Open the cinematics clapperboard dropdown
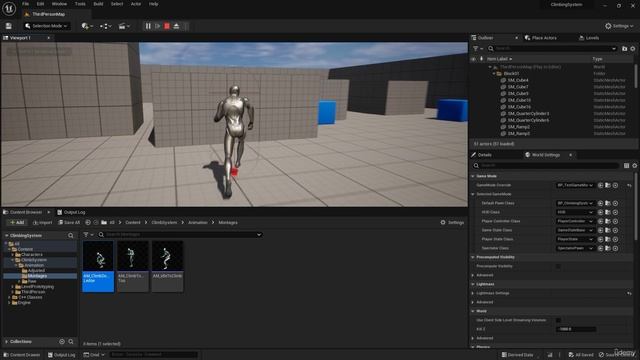 coord(124,26)
